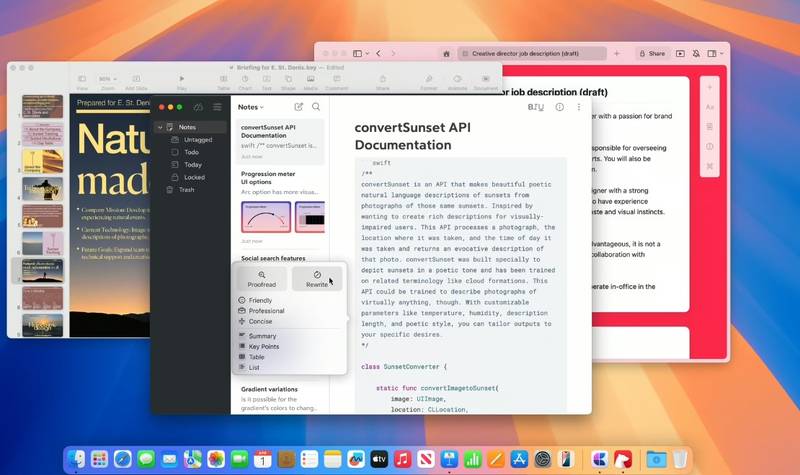Go forward in the pink document window
800x475 pixels.
[x=393, y=53]
